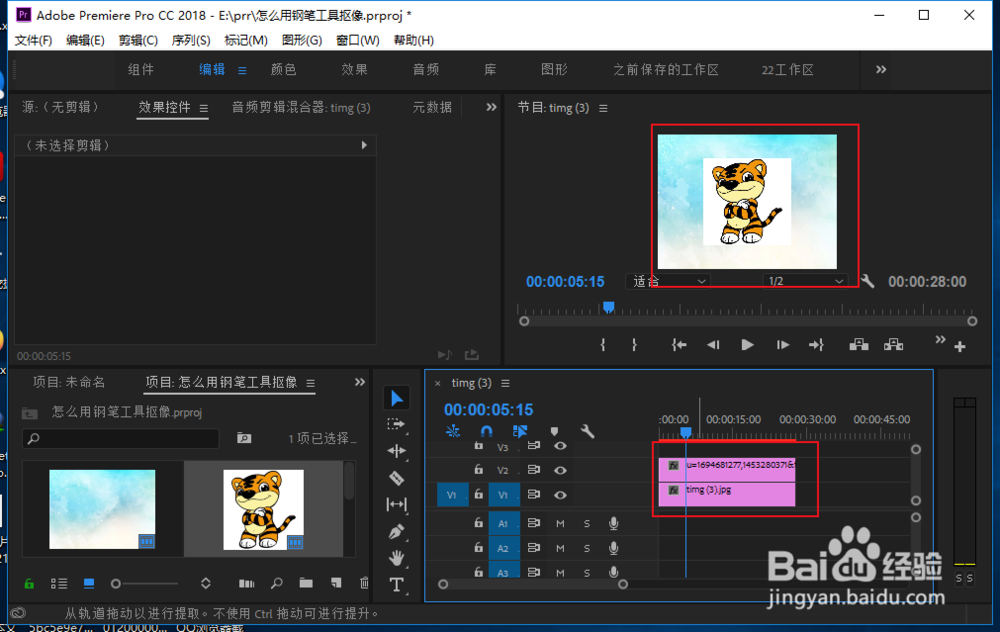This screenshot has height=632, width=1000.
Task: Open the program monitor button editor plus
Action: [960, 346]
